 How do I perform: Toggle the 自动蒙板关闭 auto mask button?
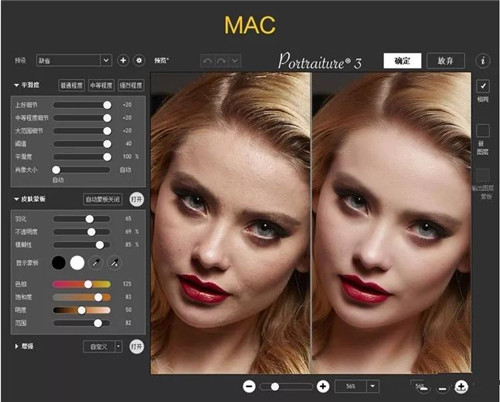coord(103,199)
